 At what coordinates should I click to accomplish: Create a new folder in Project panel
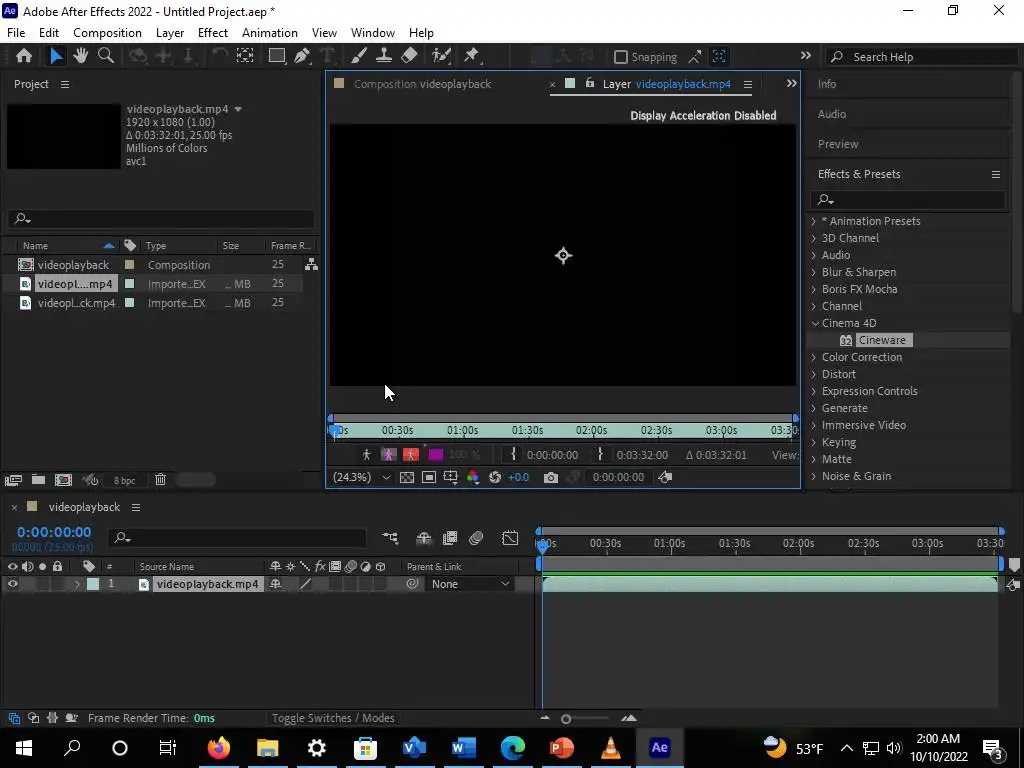tap(39, 480)
